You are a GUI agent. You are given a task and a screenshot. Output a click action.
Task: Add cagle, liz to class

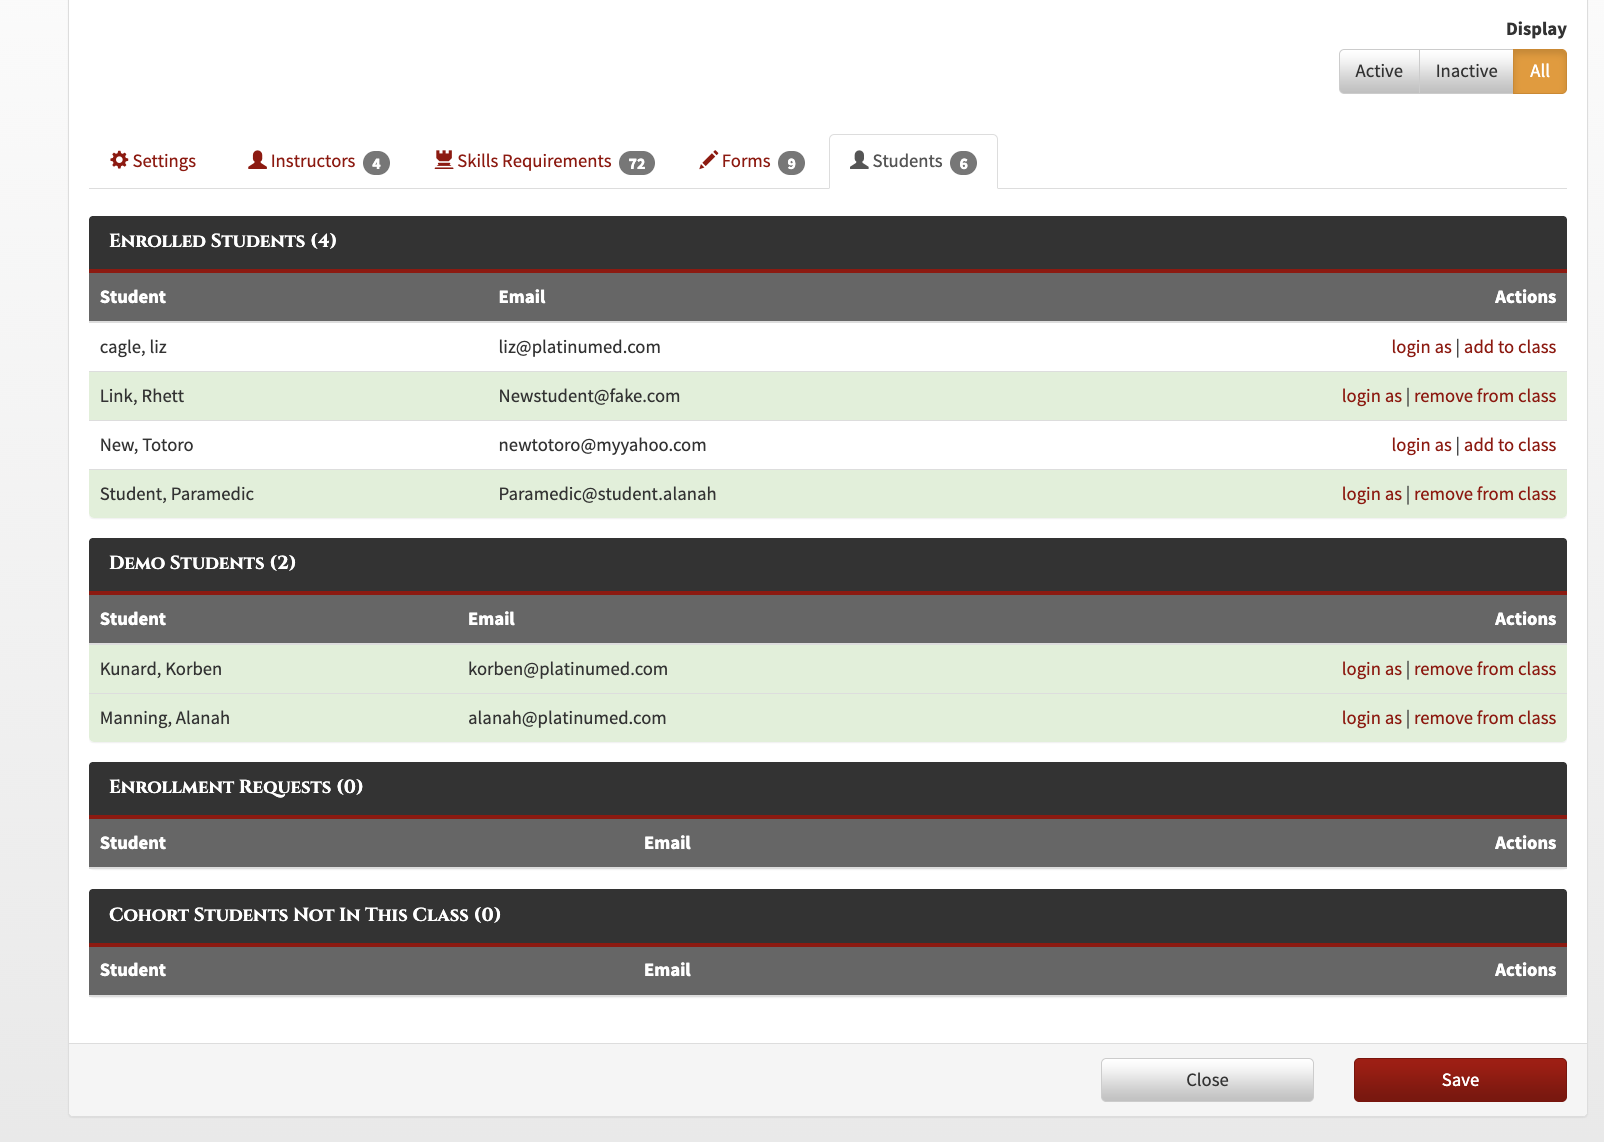pyautogui.click(x=1510, y=347)
